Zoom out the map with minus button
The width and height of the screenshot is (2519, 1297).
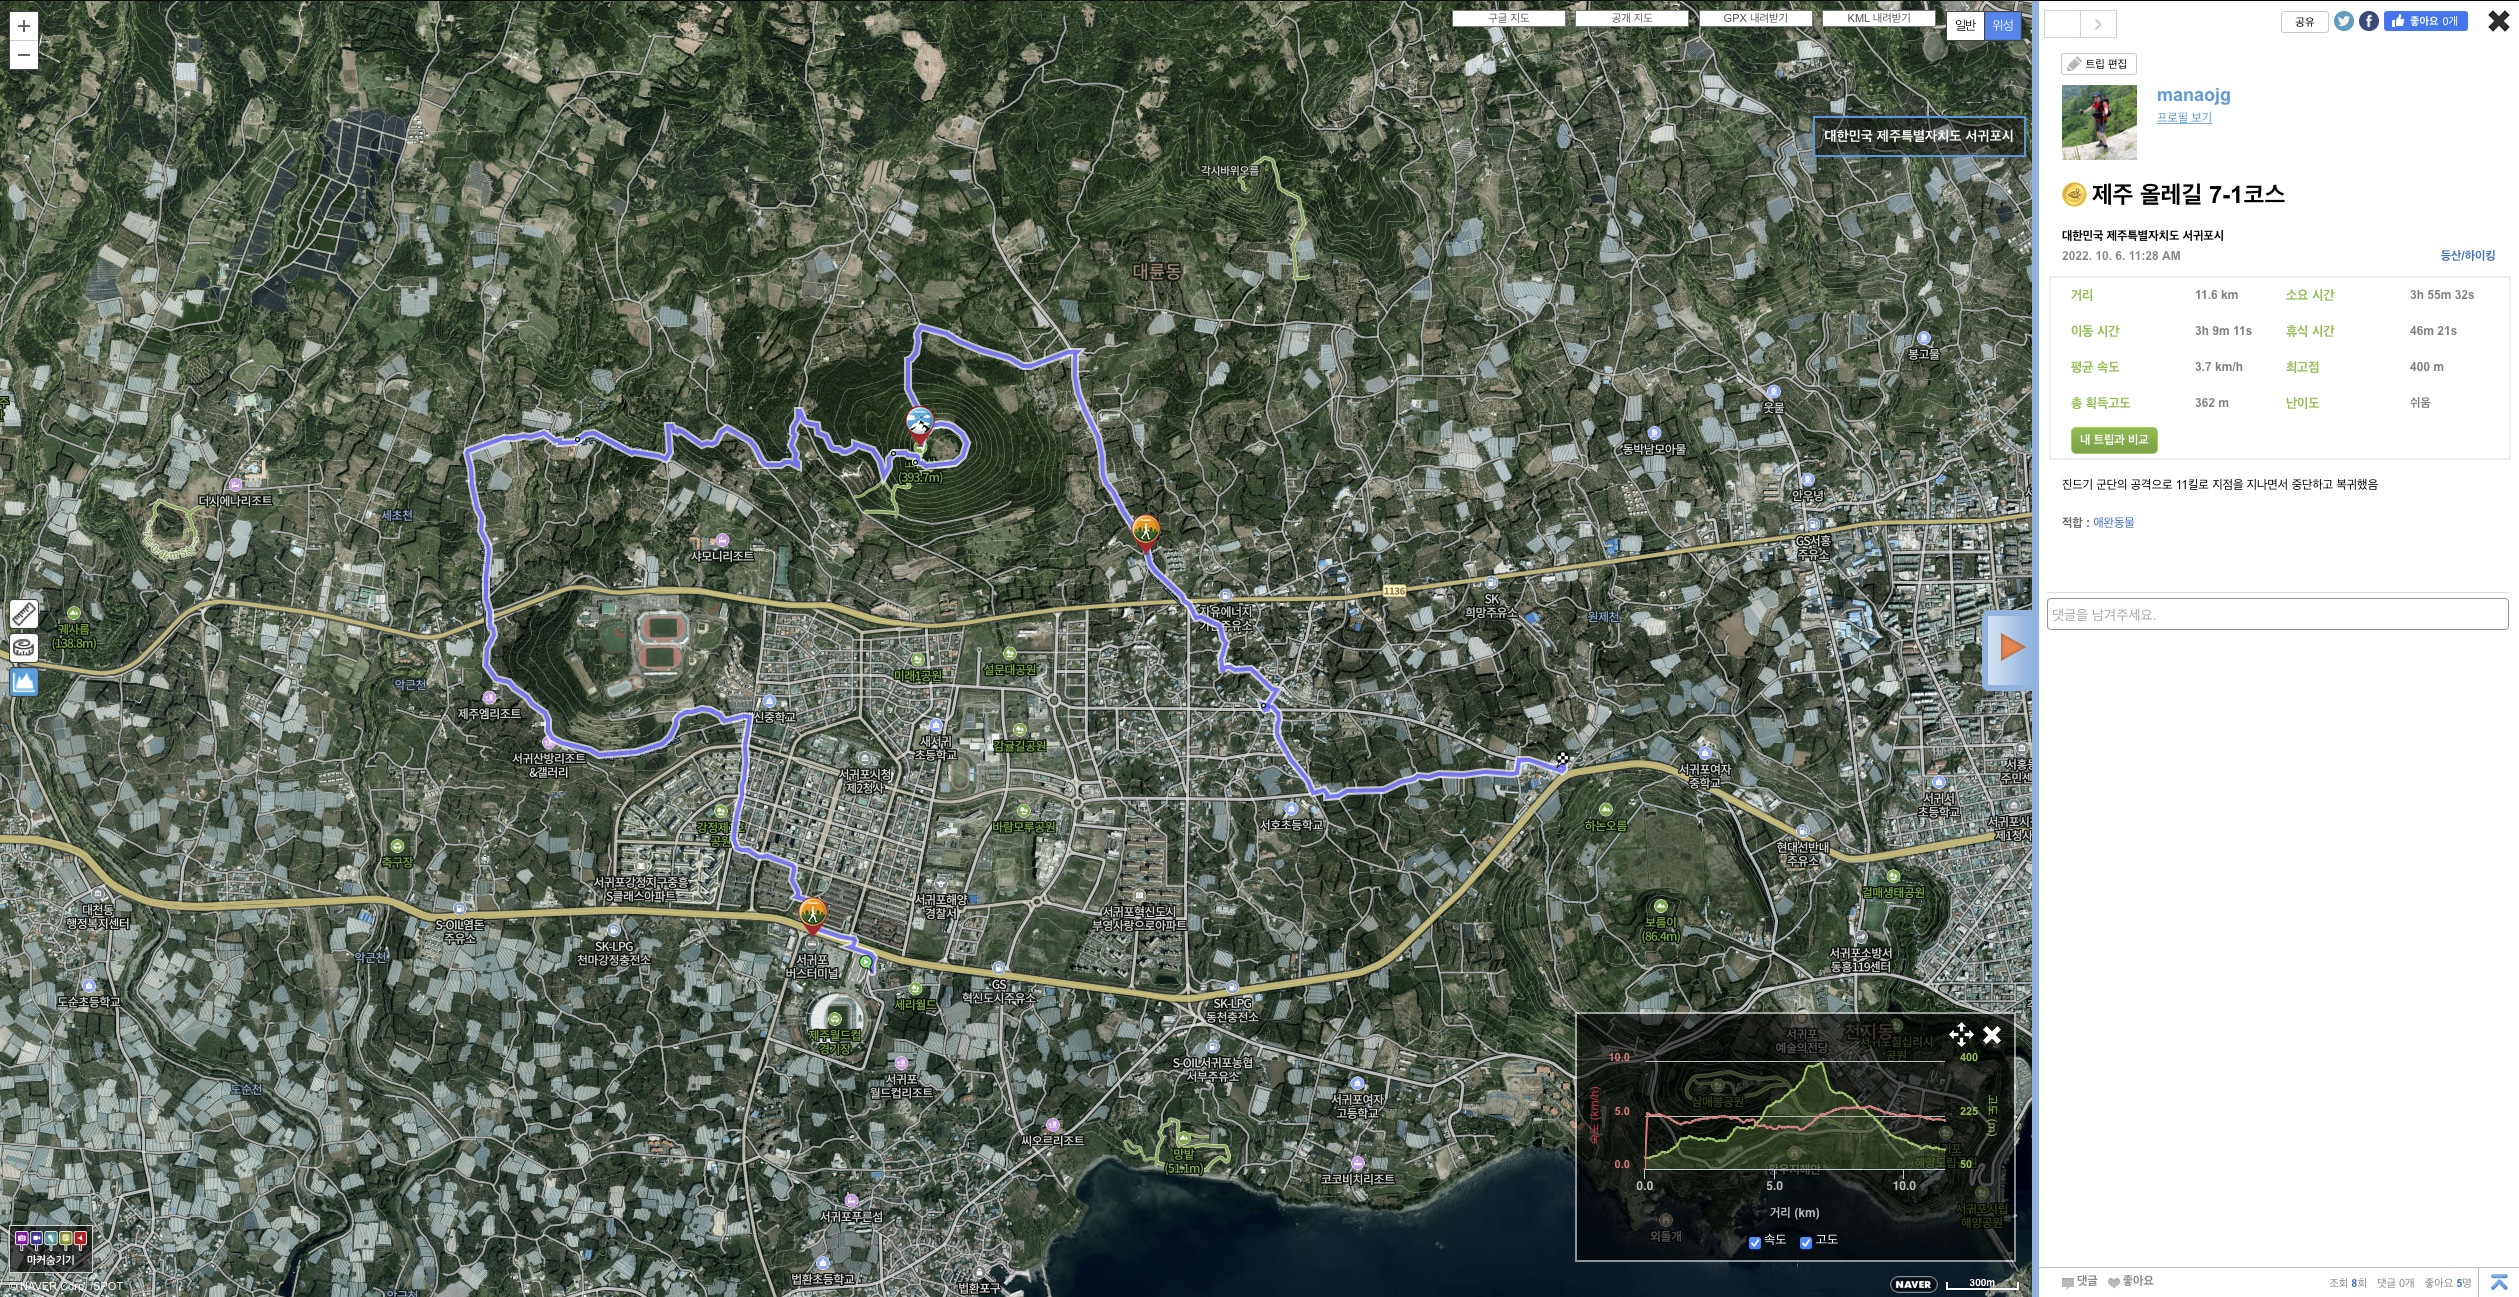[x=24, y=55]
